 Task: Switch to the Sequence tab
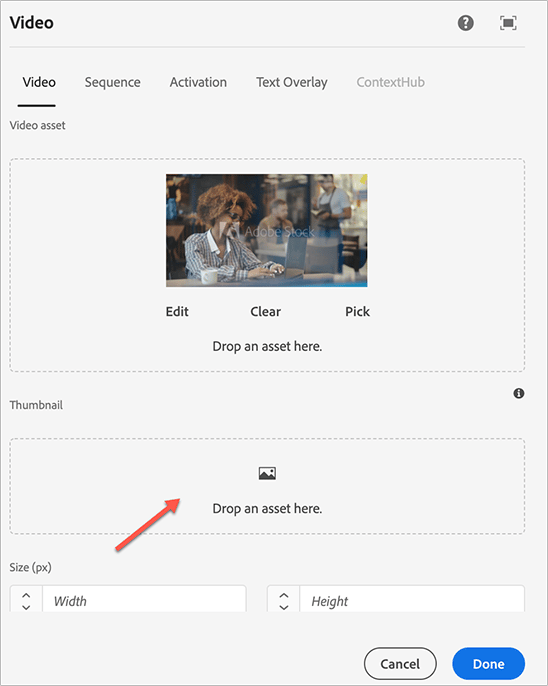(112, 82)
